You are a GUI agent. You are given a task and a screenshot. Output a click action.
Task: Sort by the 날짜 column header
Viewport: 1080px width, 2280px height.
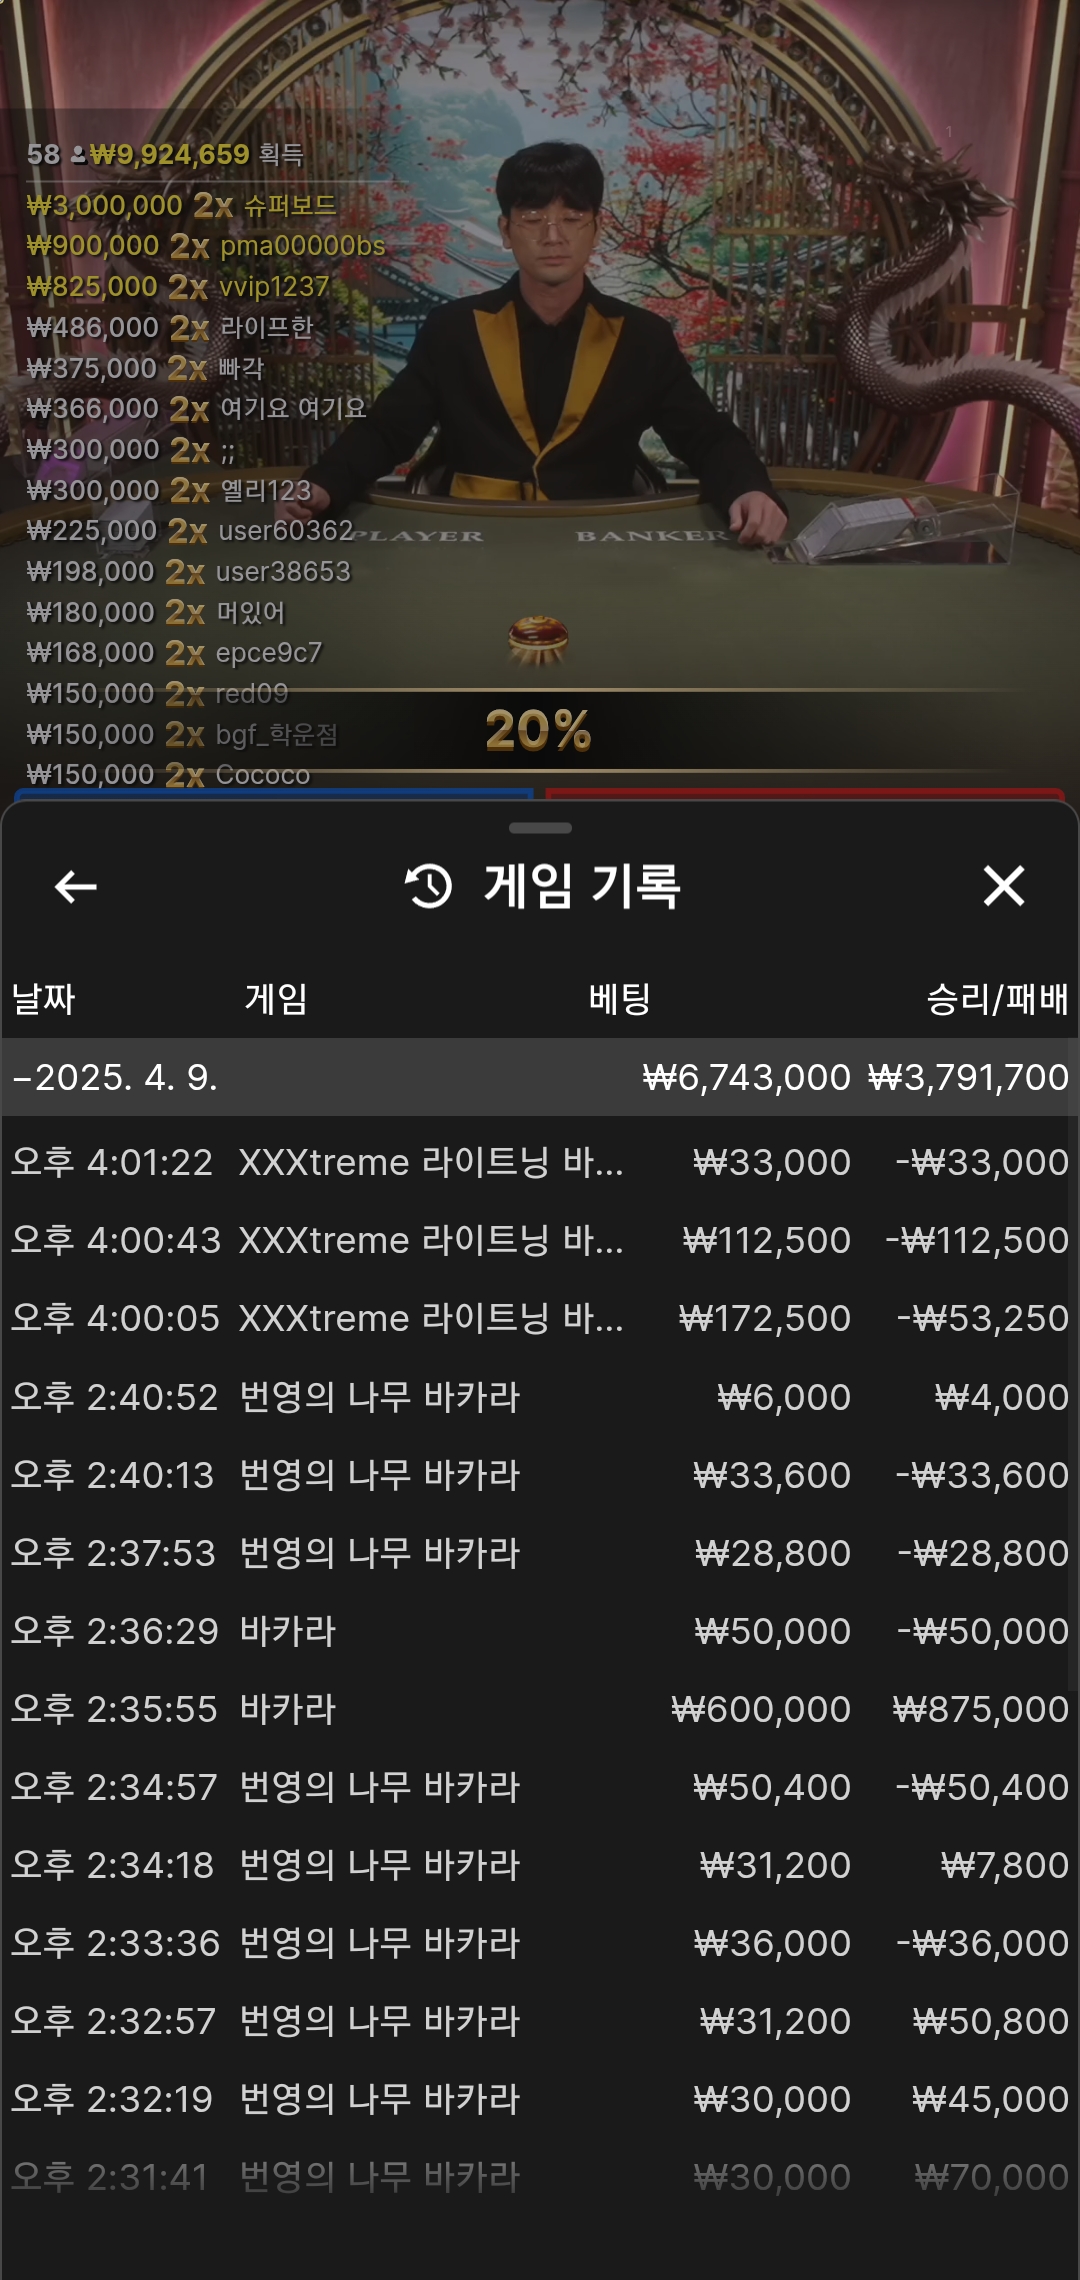pyautogui.click(x=43, y=998)
